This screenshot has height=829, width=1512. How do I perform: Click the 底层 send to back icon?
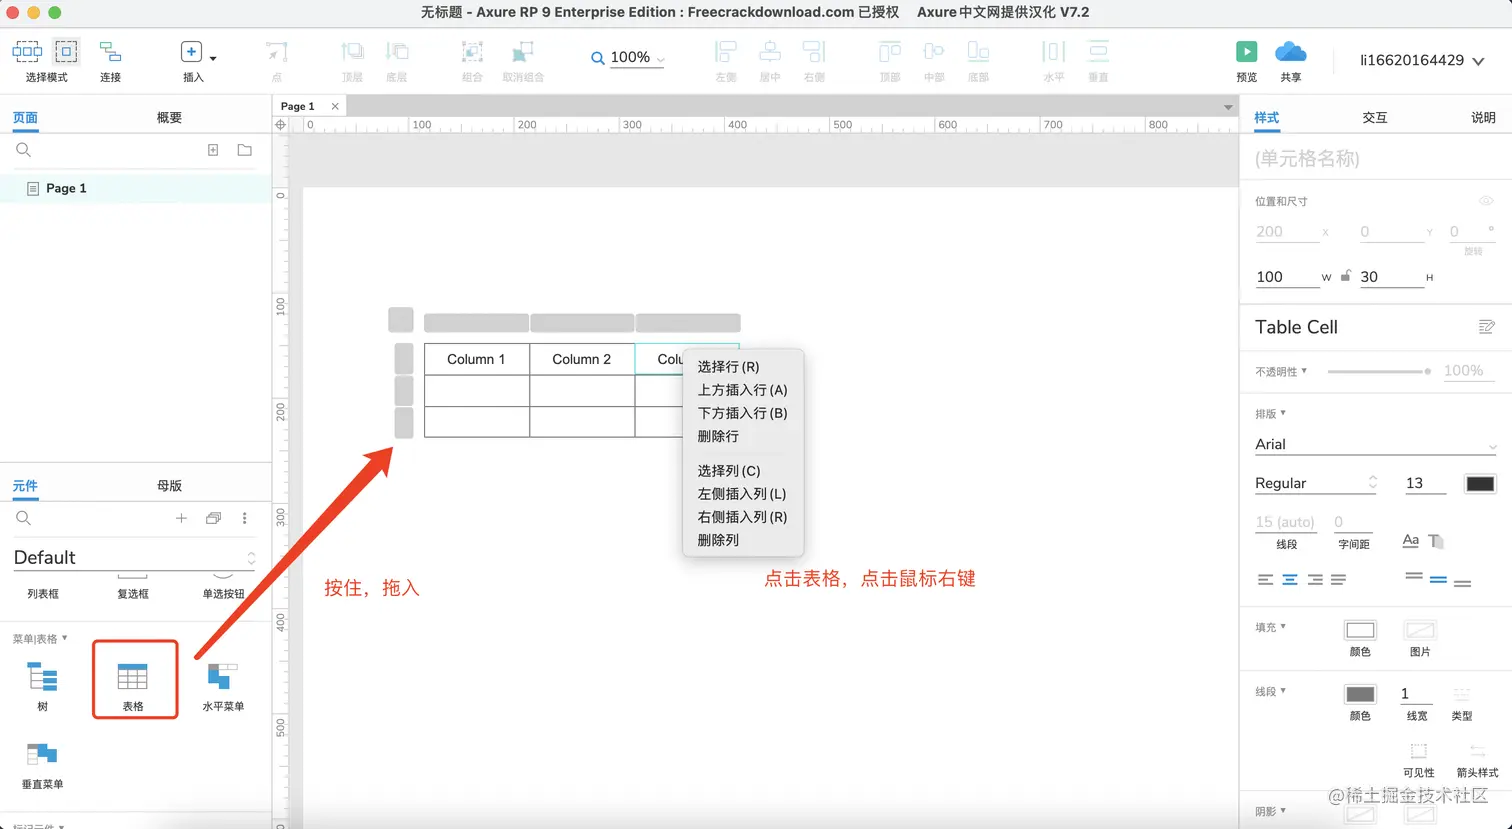[x=397, y=52]
